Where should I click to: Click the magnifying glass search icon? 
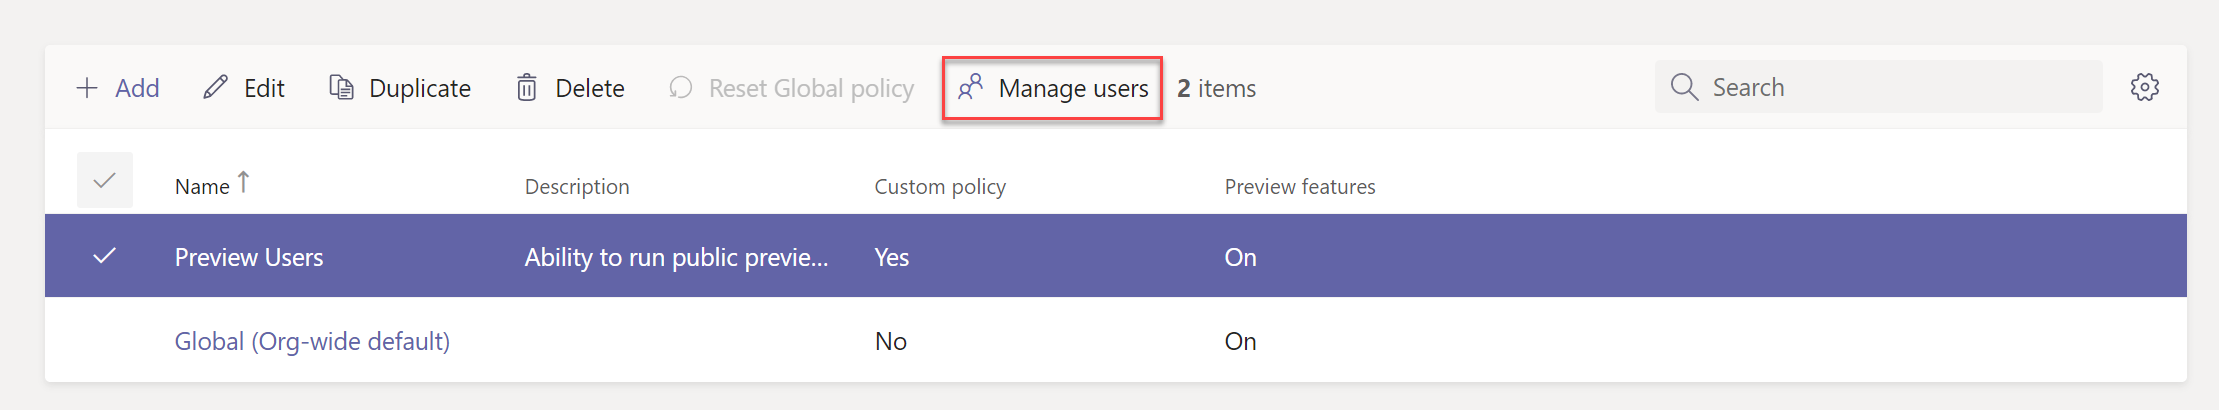tap(1684, 87)
